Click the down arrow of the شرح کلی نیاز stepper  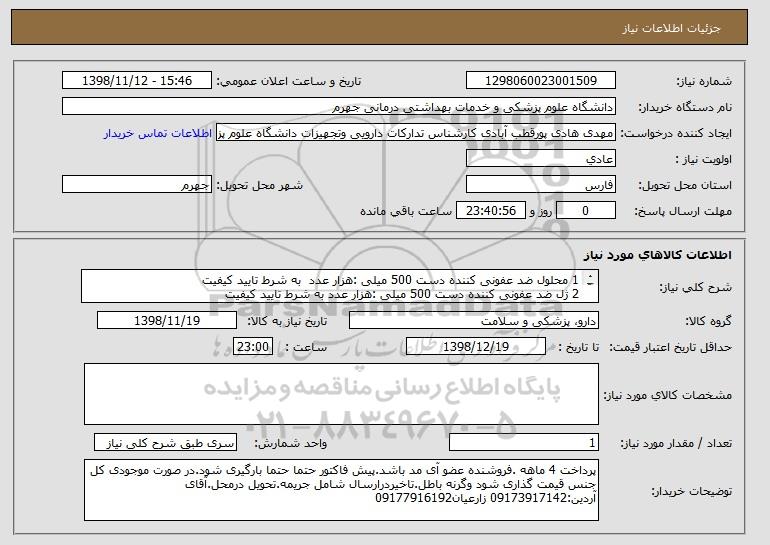[x=590, y=284]
